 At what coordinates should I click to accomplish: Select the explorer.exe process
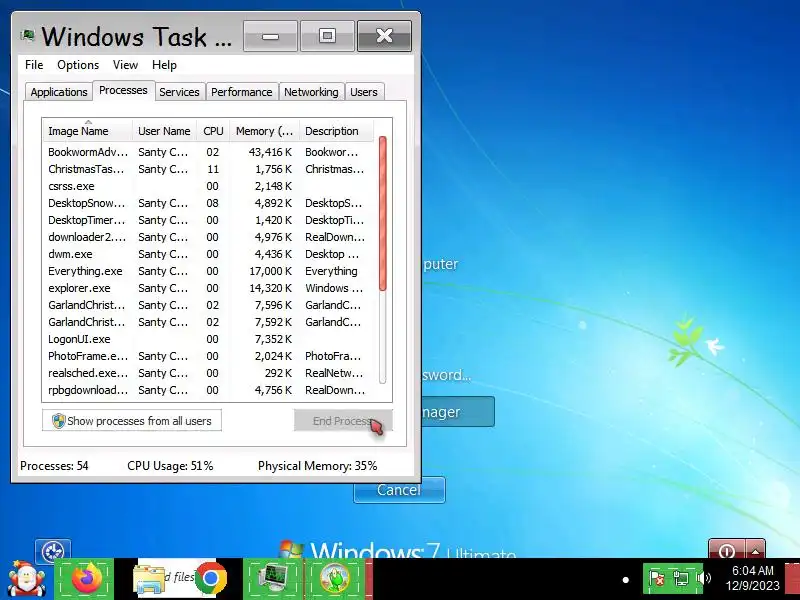tap(208, 288)
